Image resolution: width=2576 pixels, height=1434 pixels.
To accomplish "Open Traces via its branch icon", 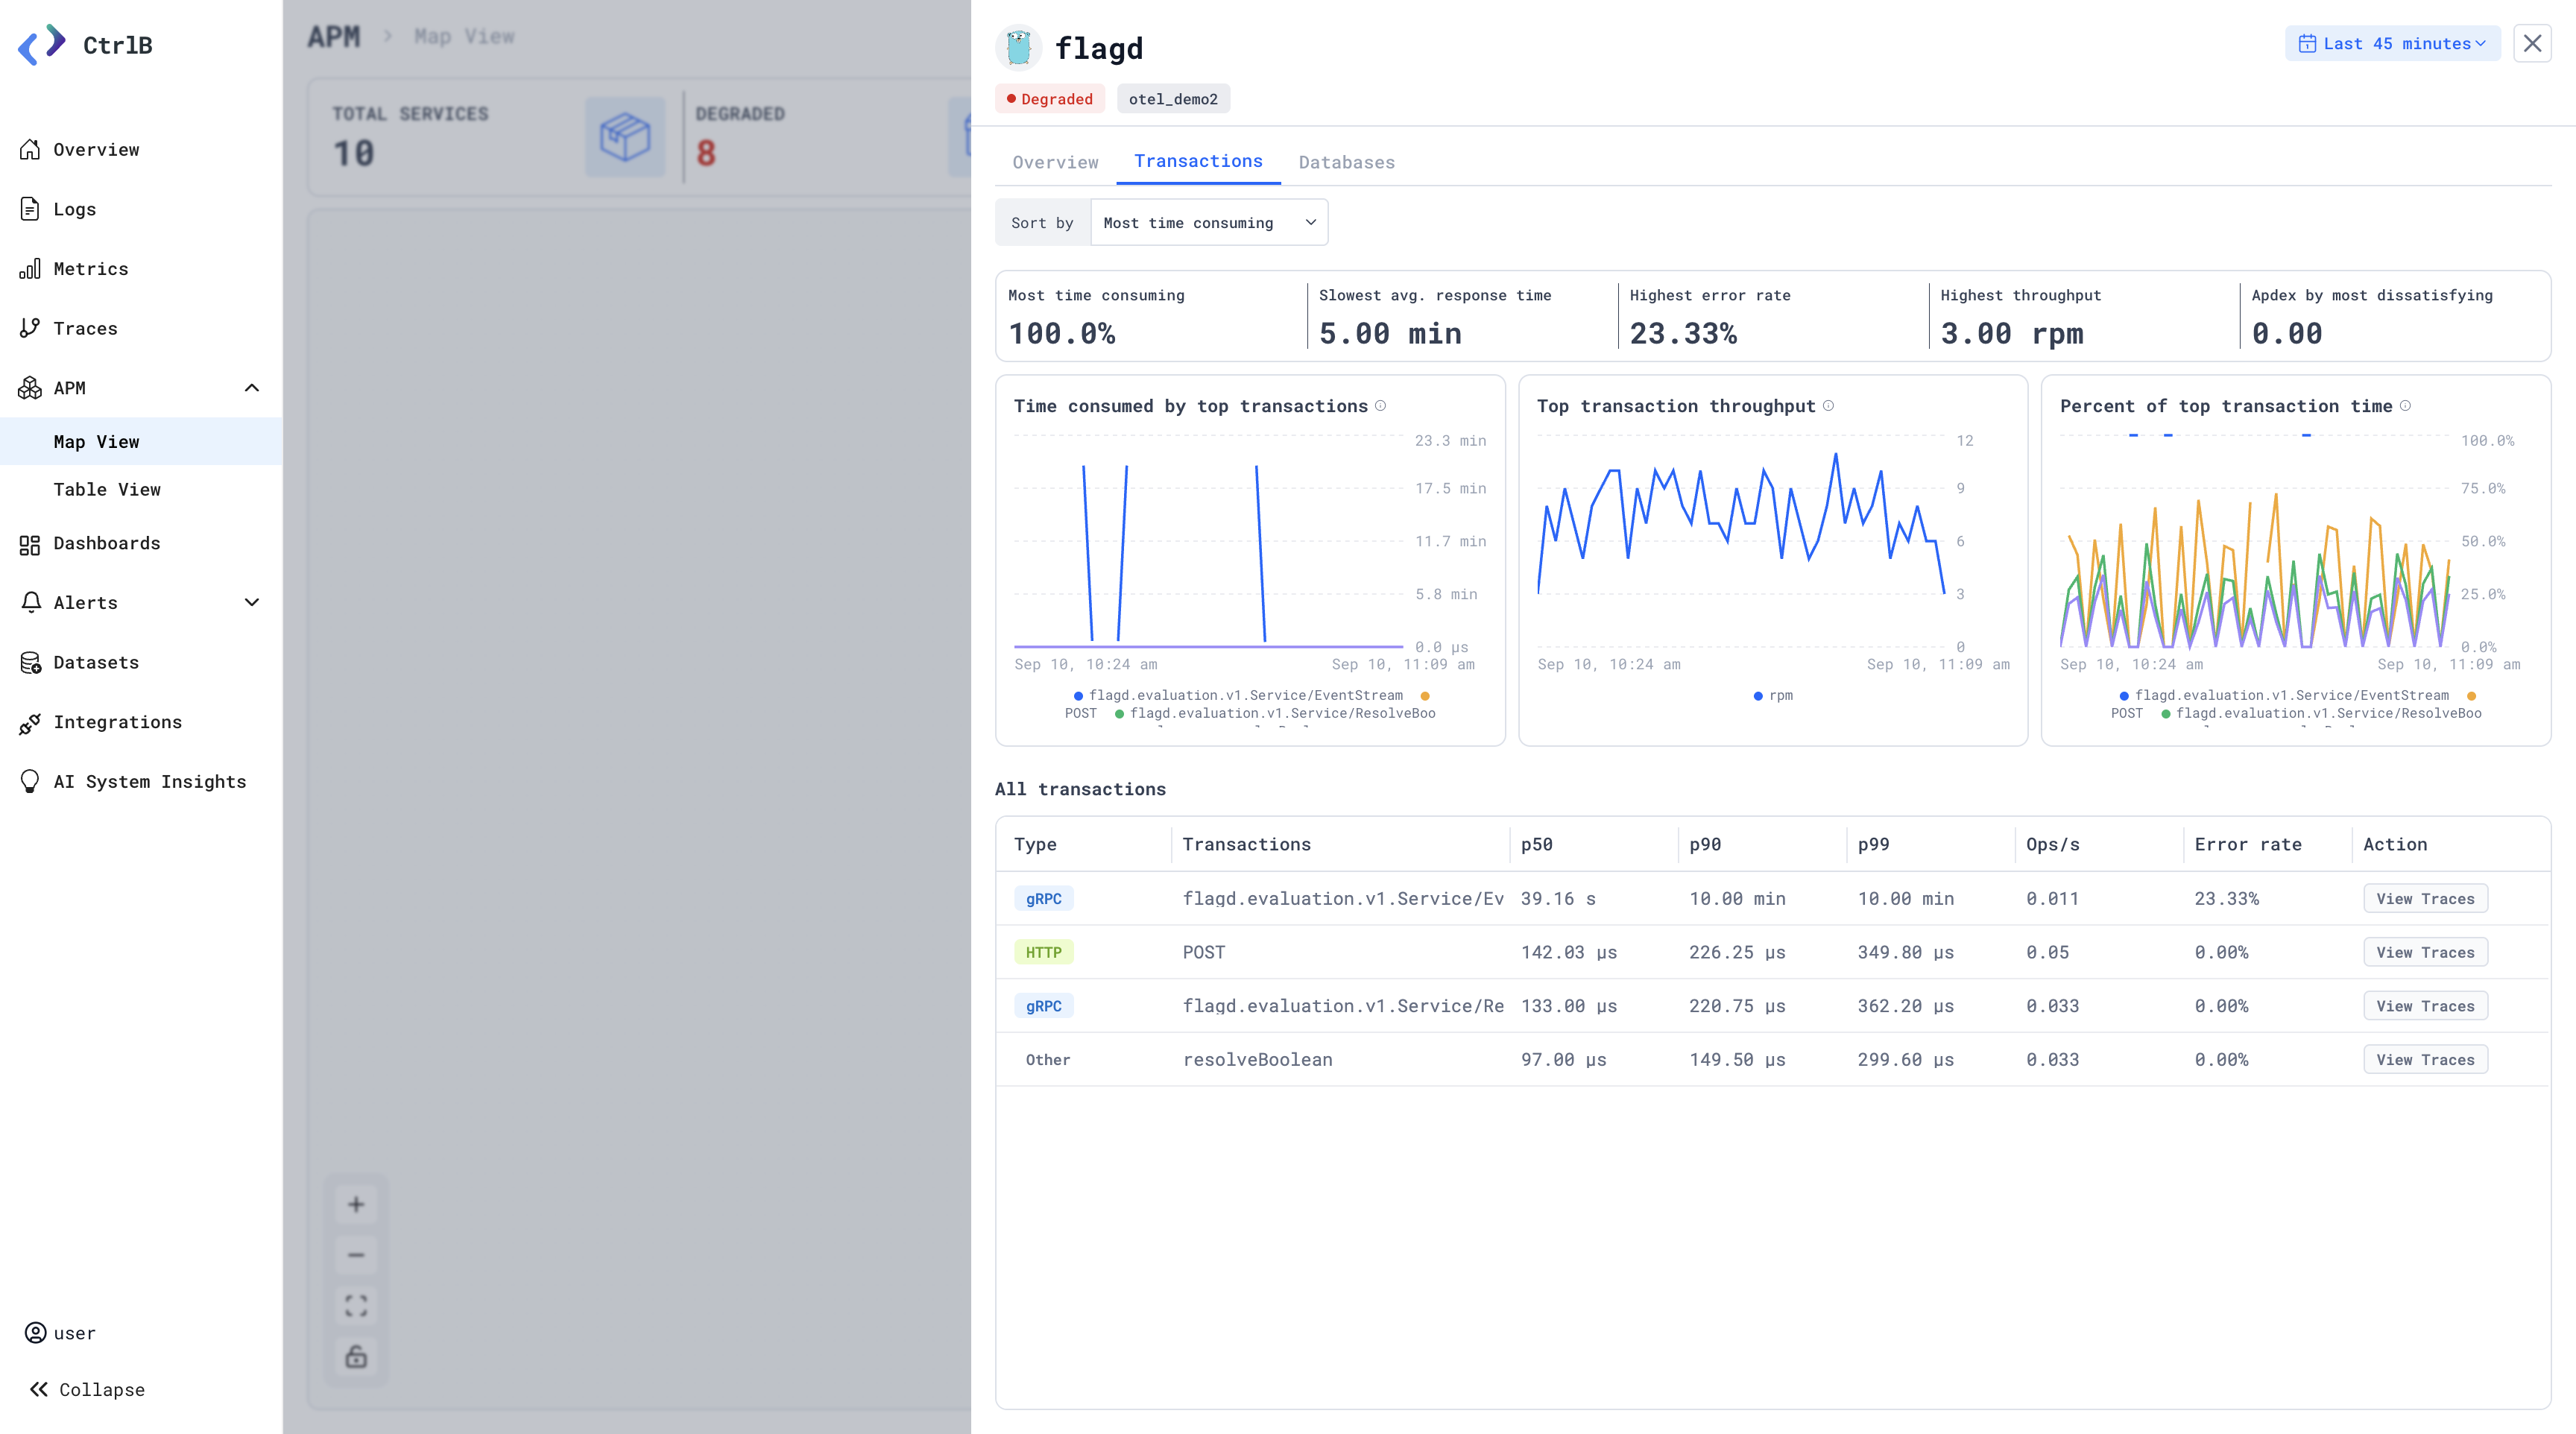I will [x=30, y=328].
